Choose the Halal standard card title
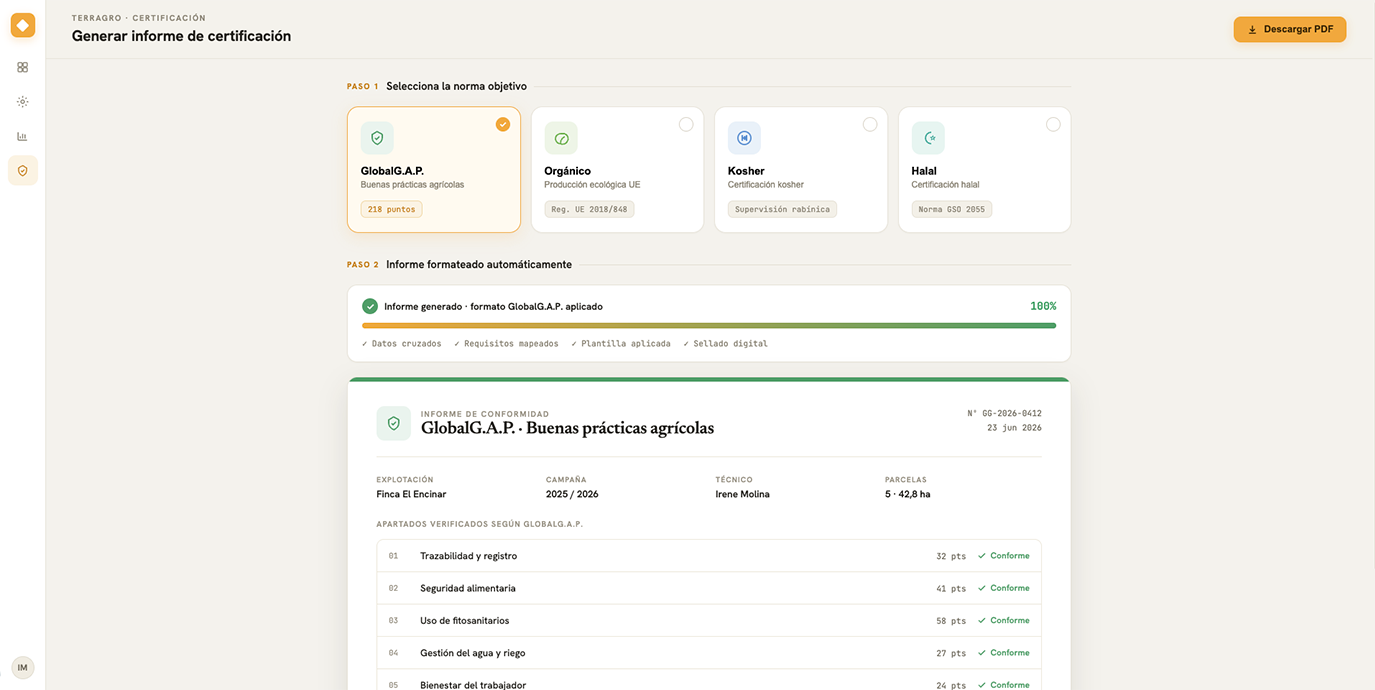This screenshot has height=690, width=1375. (924, 171)
